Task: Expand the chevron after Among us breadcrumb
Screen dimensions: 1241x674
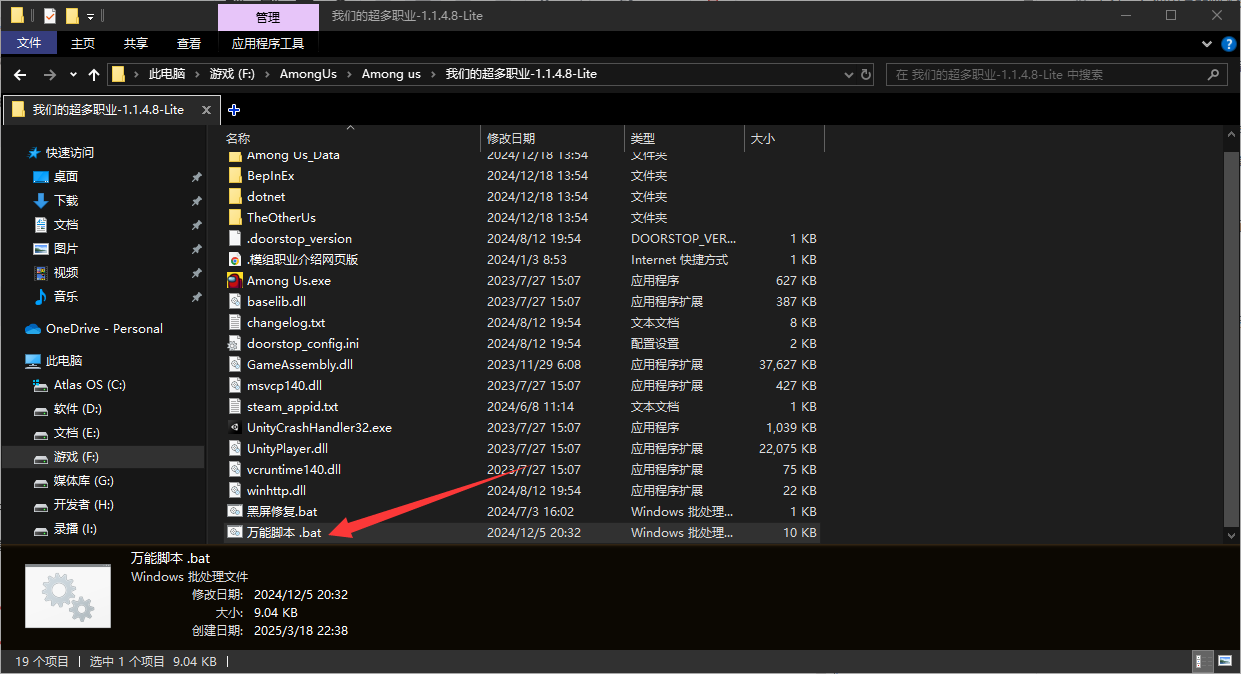Action: (x=433, y=74)
